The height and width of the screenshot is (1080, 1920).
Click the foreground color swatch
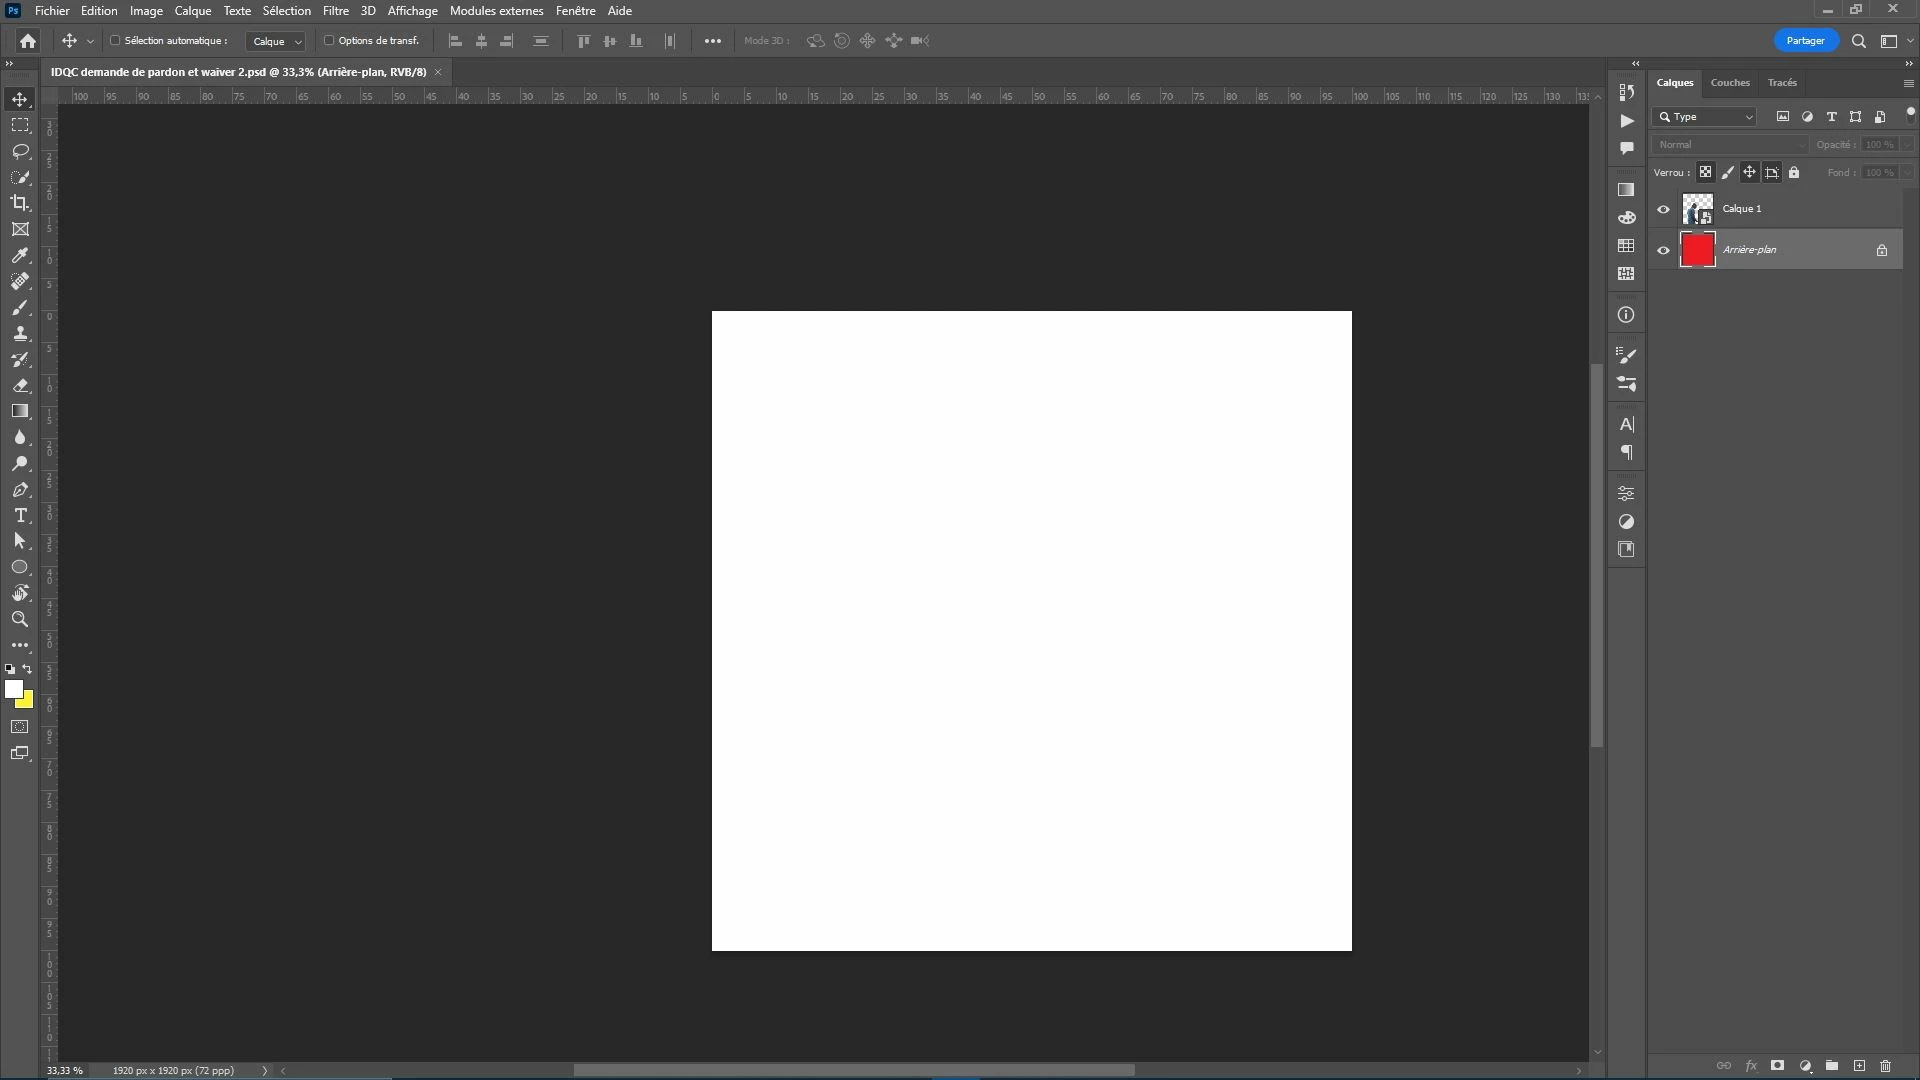(13, 689)
